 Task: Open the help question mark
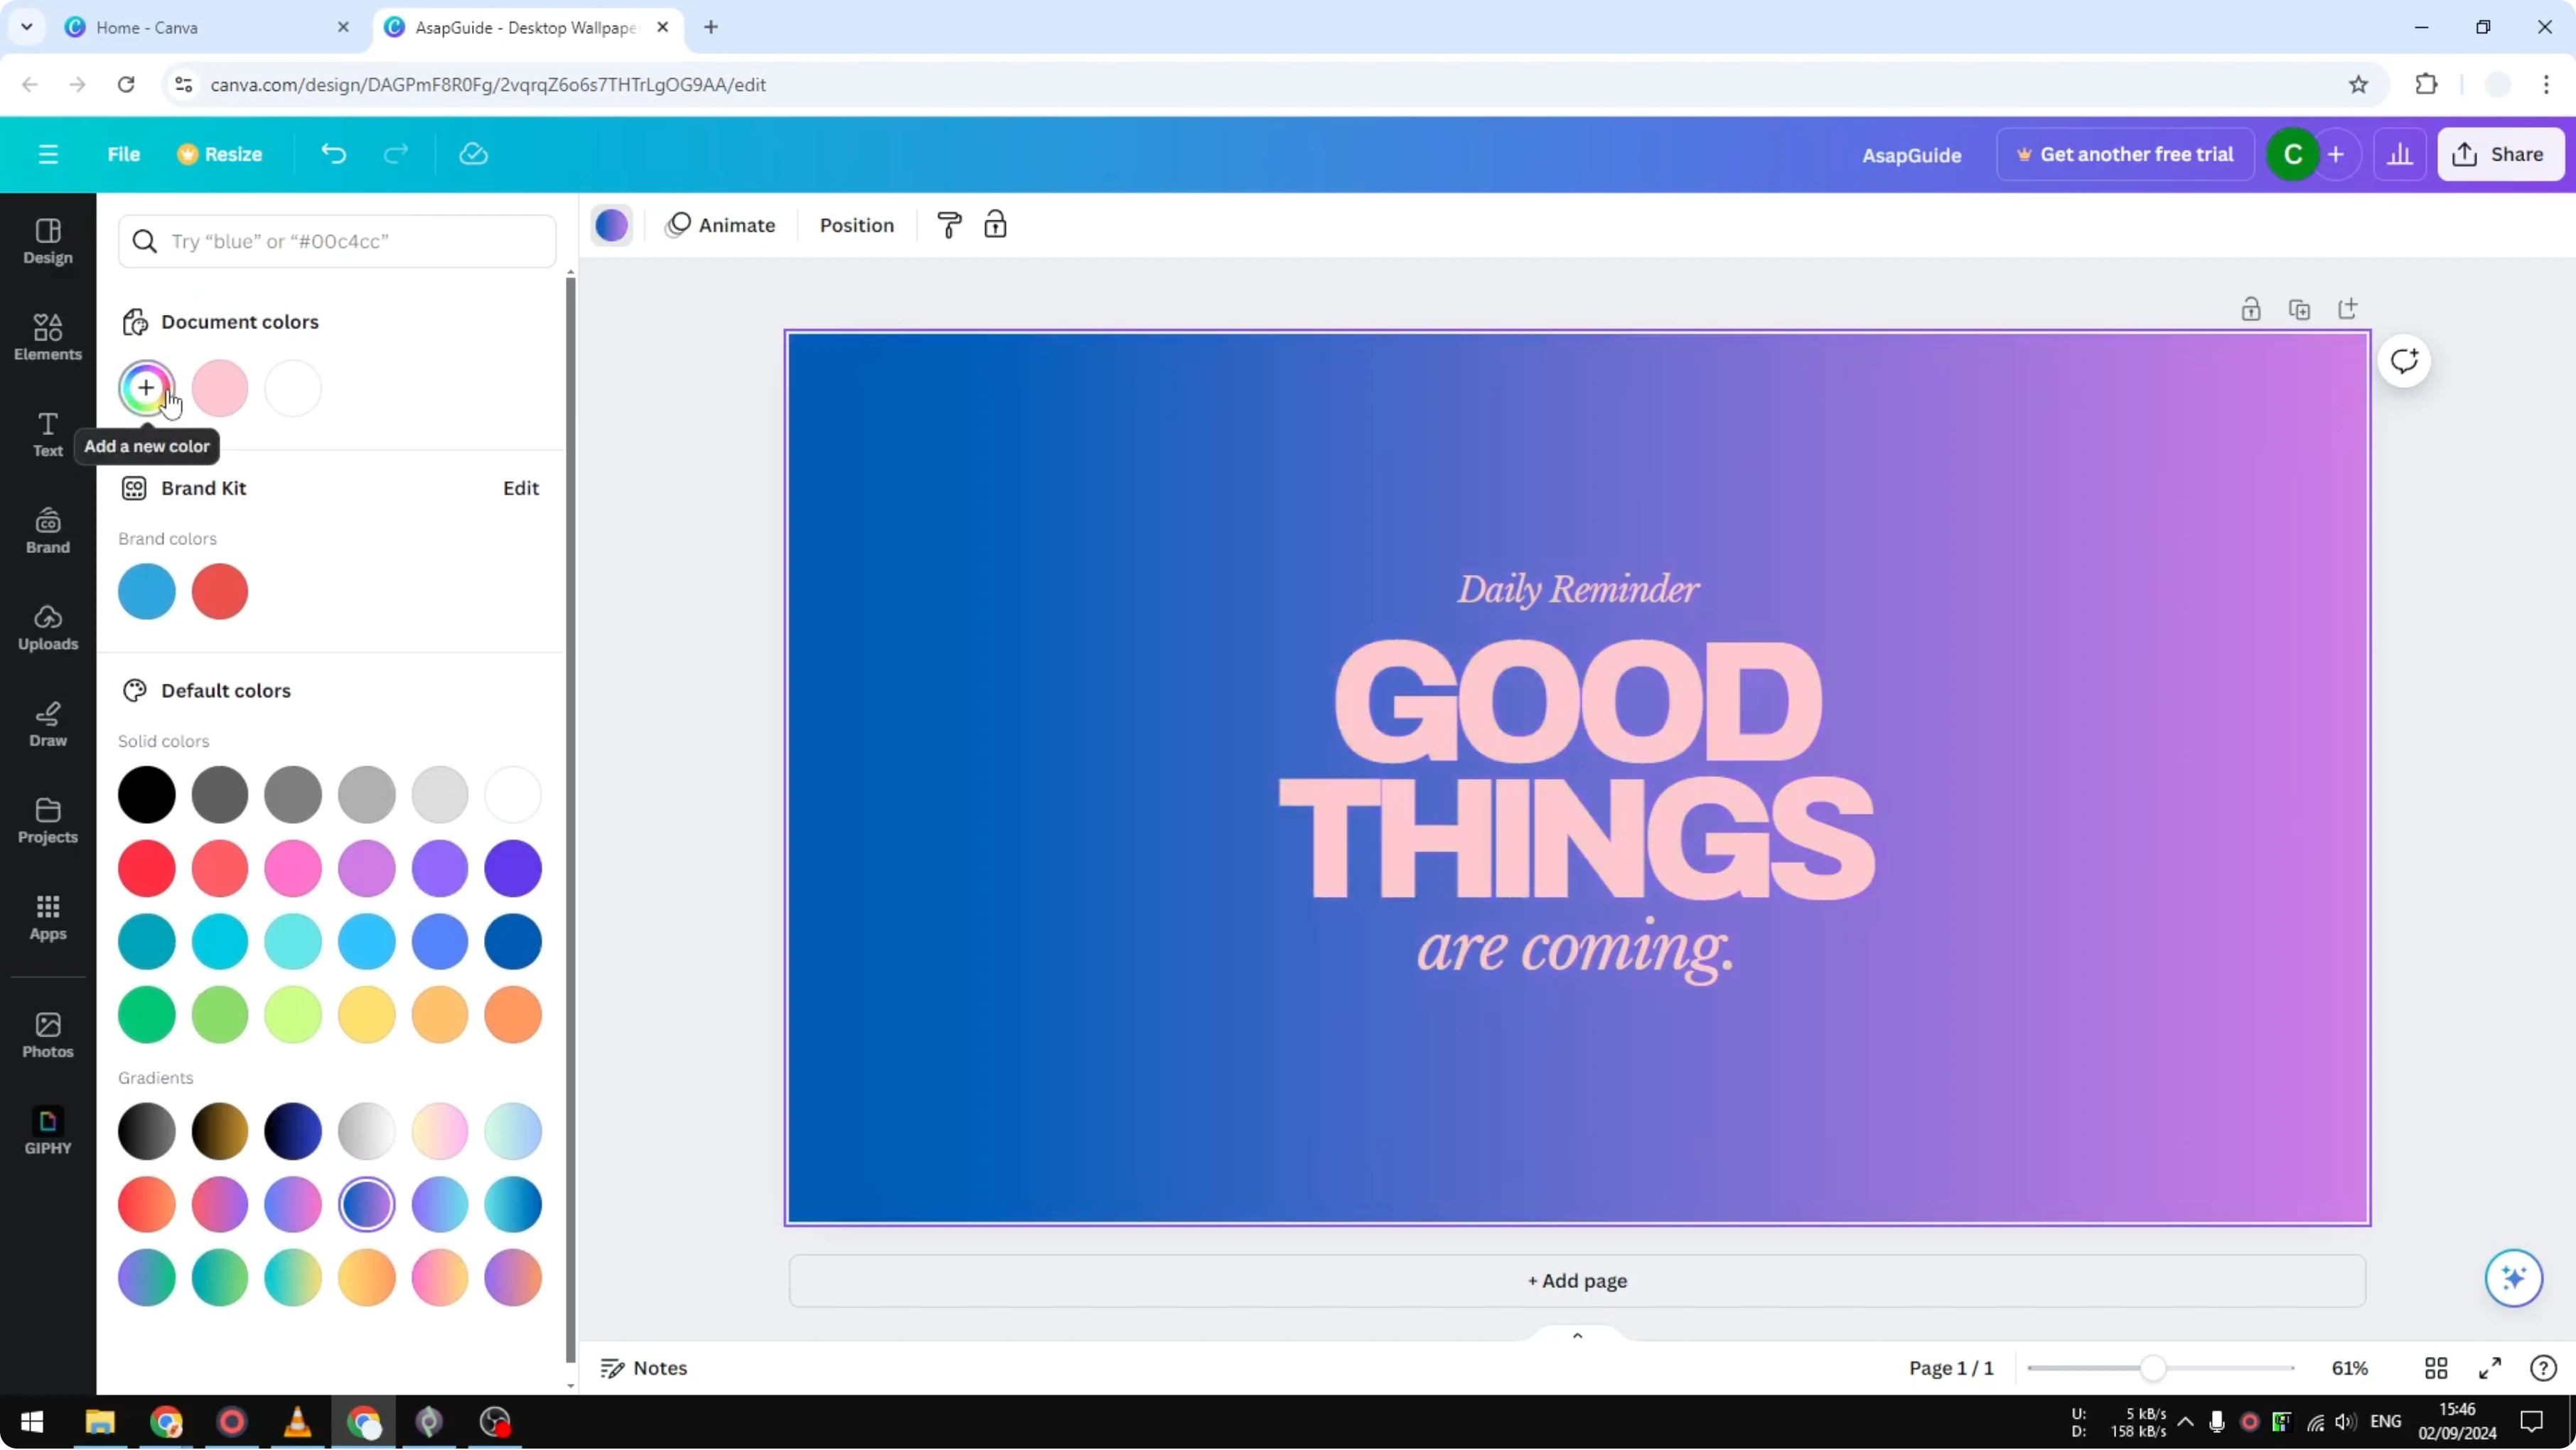coord(2543,1368)
